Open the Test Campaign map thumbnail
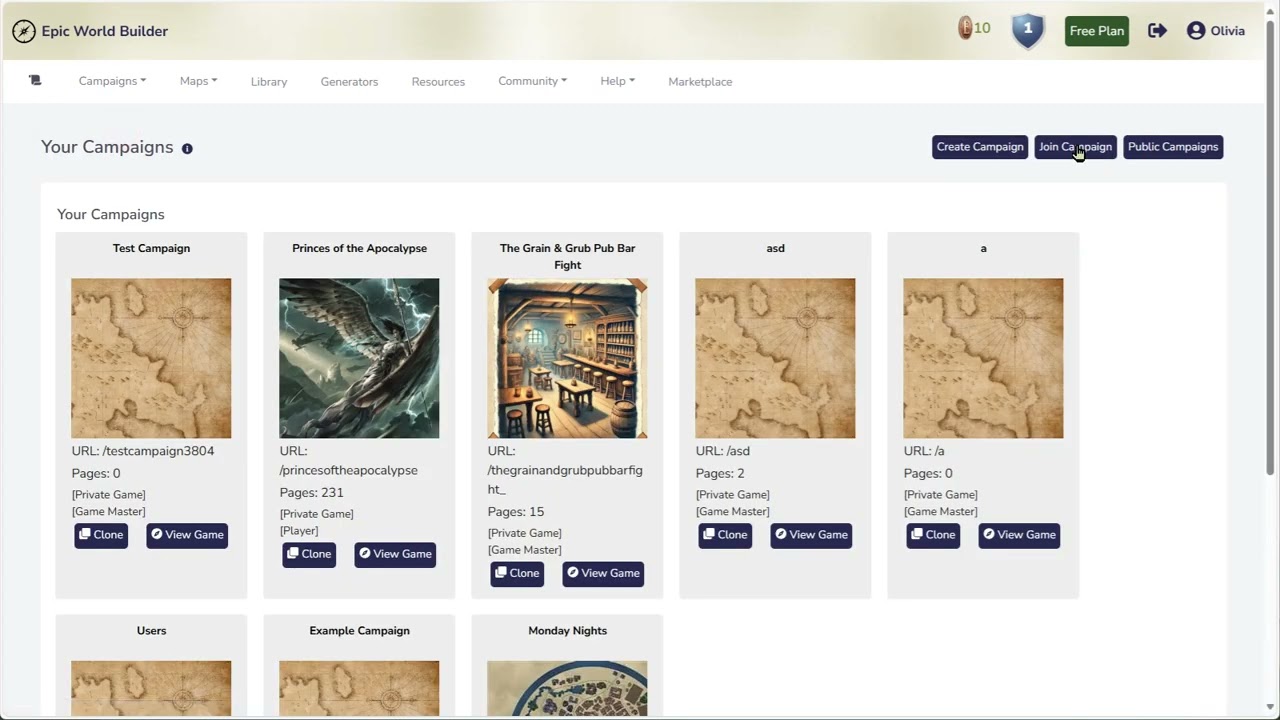This screenshot has width=1280, height=720. coord(151,358)
